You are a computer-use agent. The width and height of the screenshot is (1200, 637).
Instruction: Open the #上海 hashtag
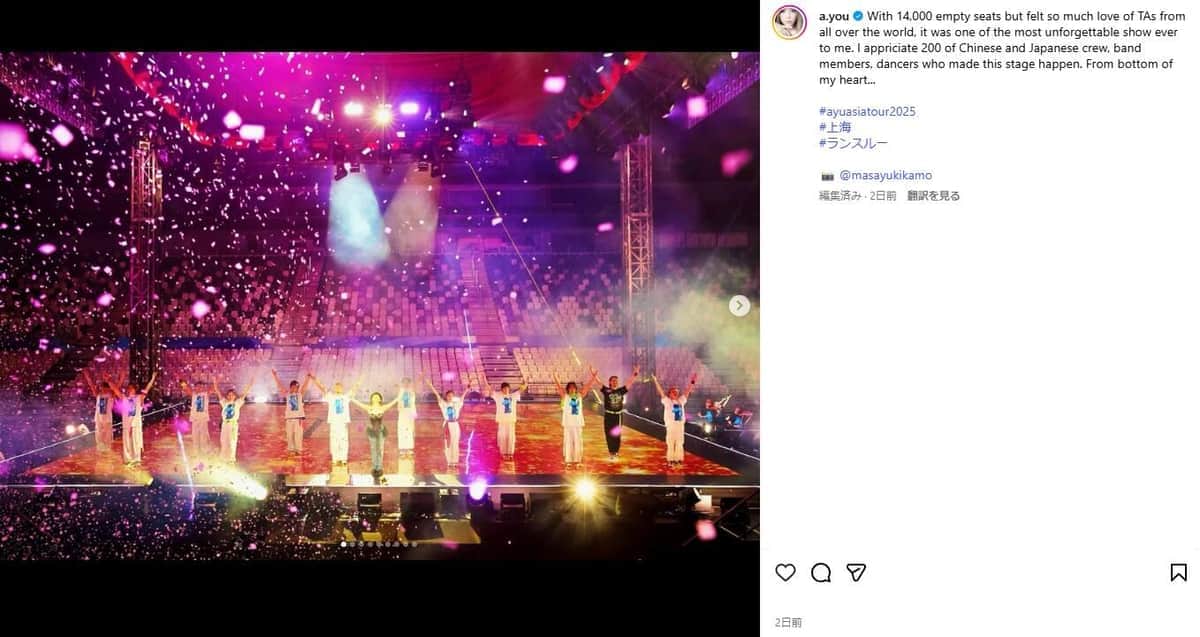coord(836,127)
